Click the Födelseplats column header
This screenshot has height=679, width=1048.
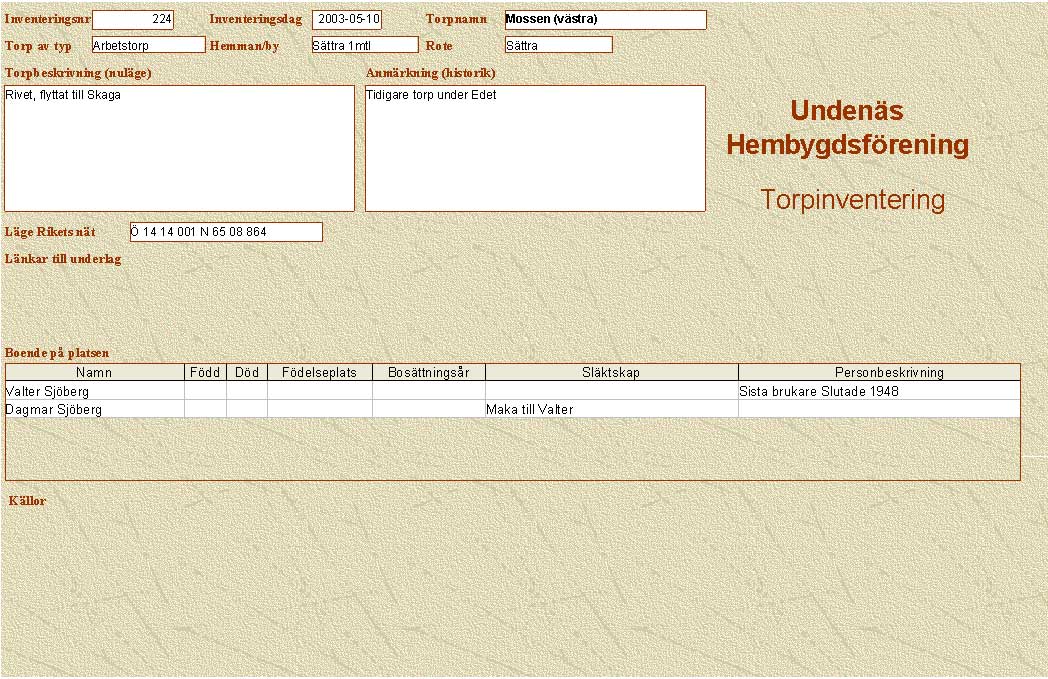tap(319, 373)
